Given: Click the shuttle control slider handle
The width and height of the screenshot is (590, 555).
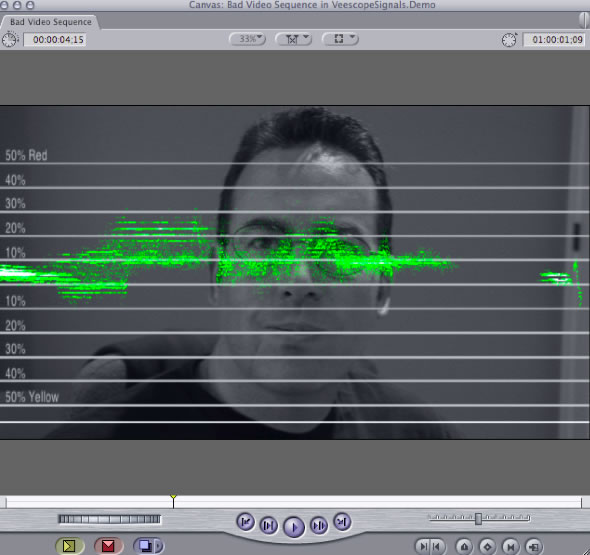Looking at the screenshot, I should pos(478,519).
